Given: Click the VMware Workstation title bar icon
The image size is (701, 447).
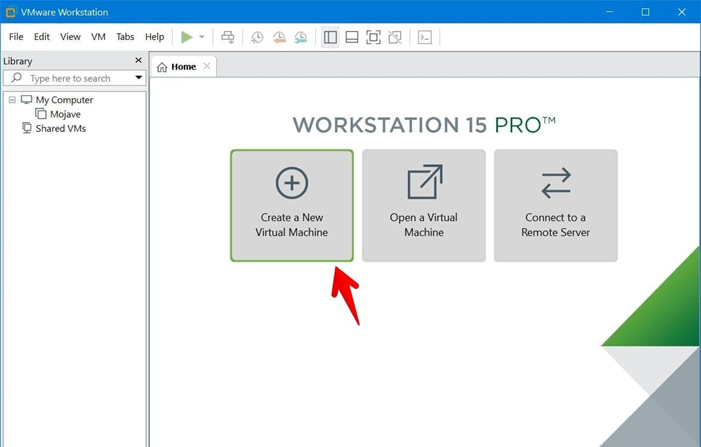Looking at the screenshot, I should tap(10, 12).
